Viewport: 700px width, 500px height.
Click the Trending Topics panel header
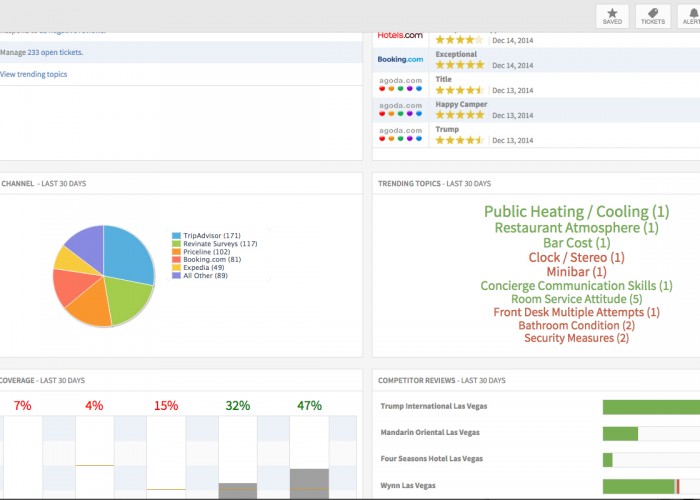tap(434, 183)
